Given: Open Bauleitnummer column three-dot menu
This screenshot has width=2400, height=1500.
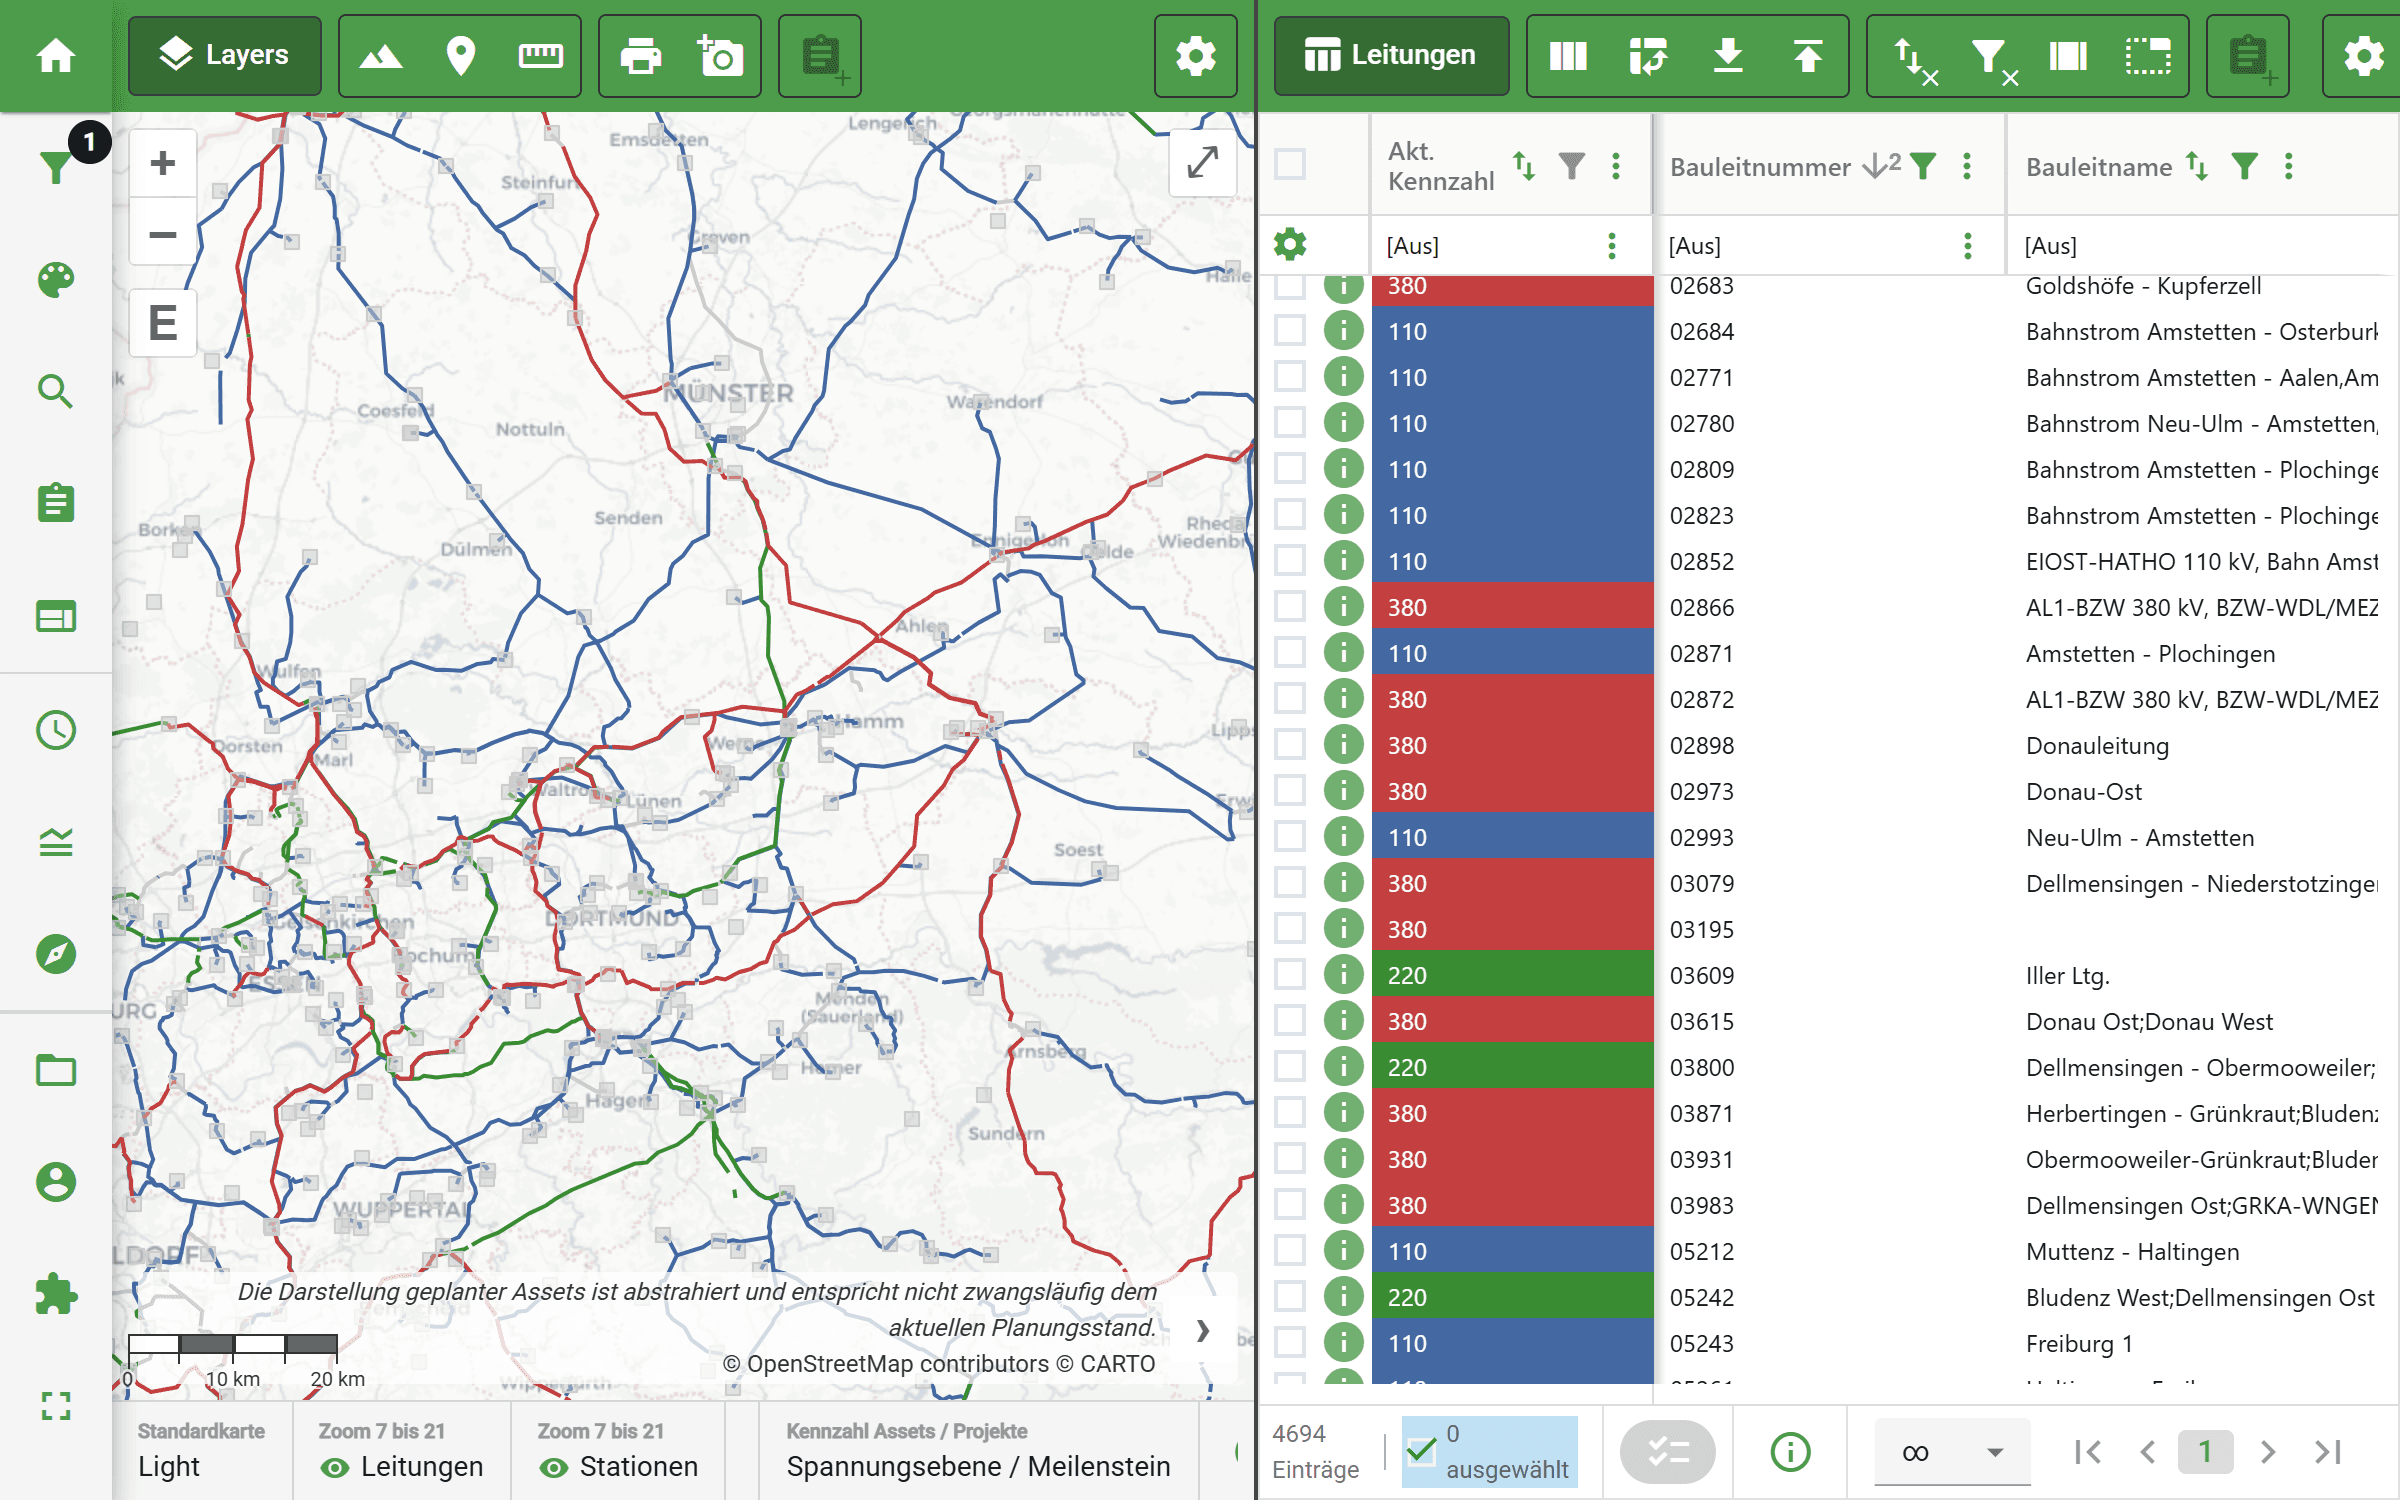Looking at the screenshot, I should pyautogui.click(x=1967, y=166).
